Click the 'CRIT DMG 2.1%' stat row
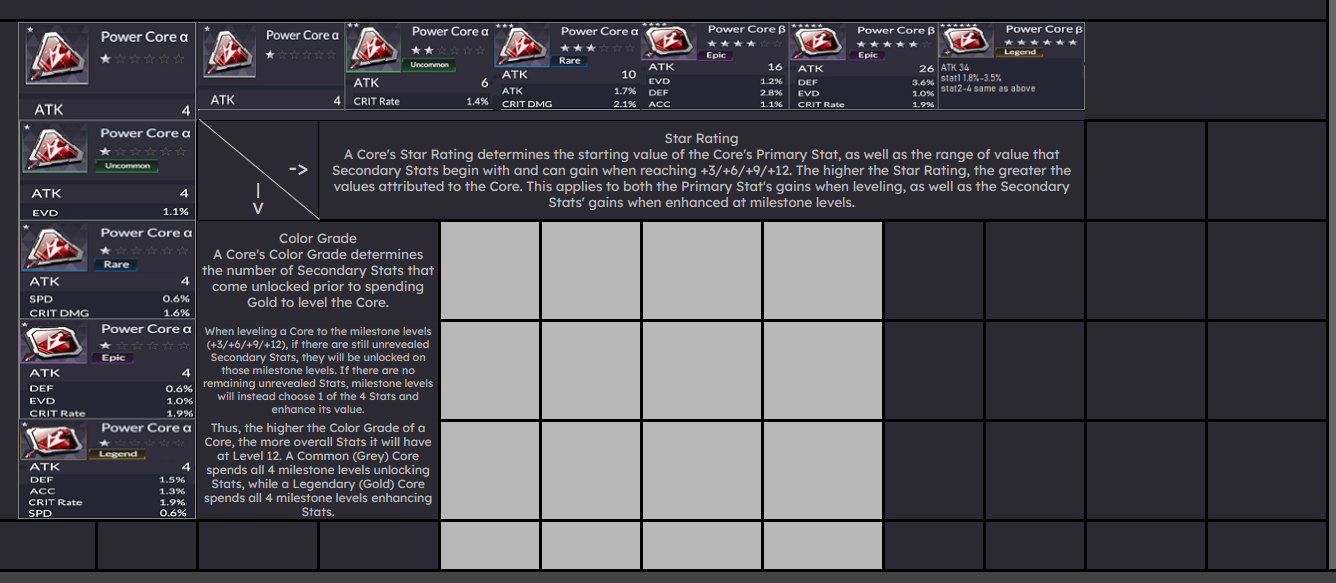Viewport: 1336px width, 583px height. click(568, 104)
